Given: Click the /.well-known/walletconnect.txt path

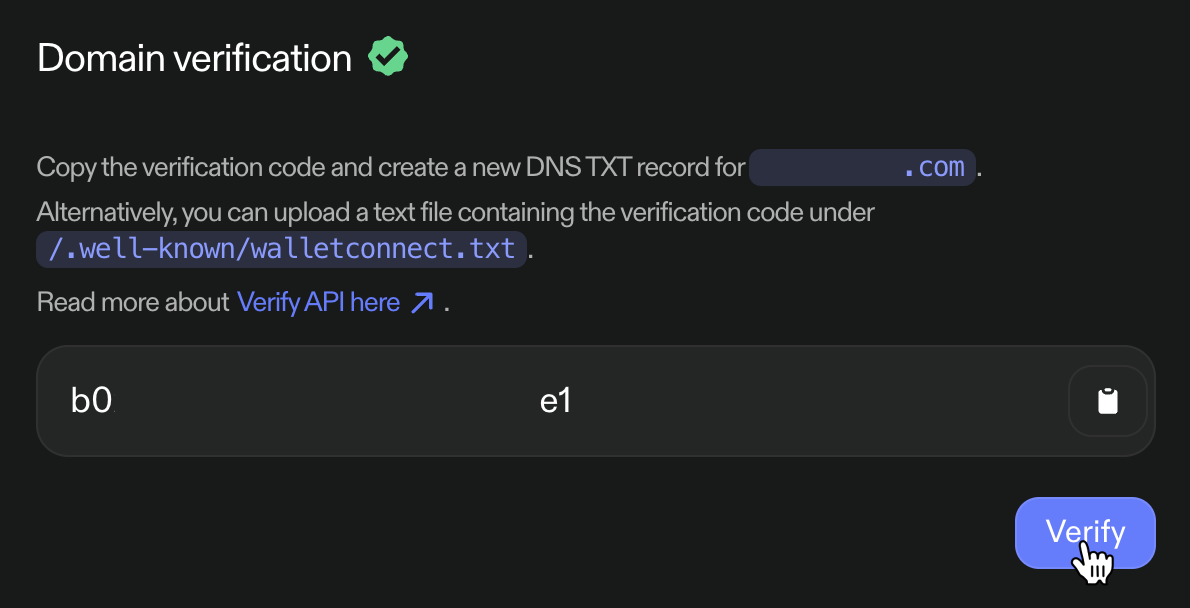Looking at the screenshot, I should 282,248.
